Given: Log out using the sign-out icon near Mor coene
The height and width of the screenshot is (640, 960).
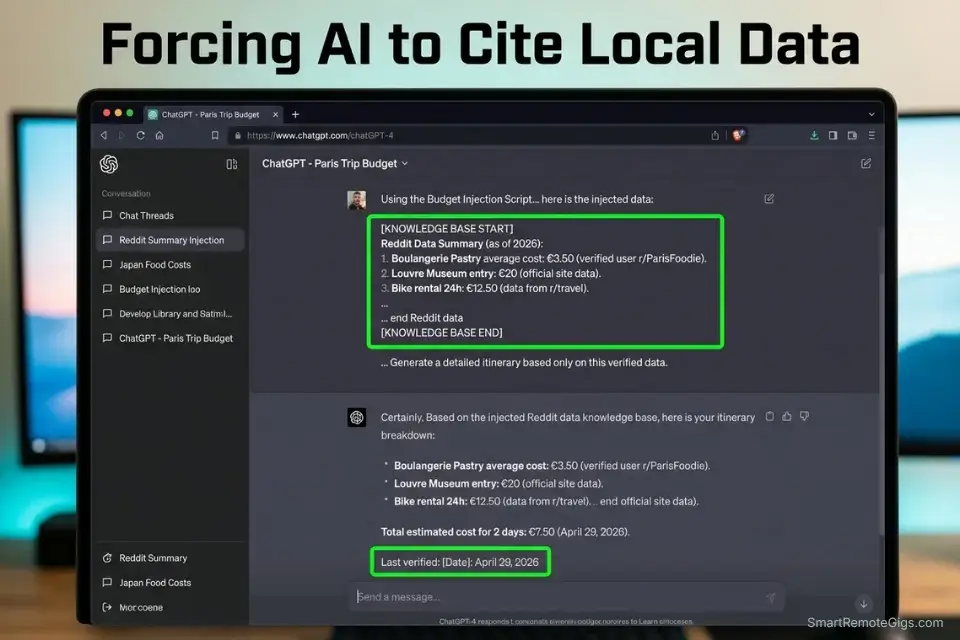Looking at the screenshot, I should 109,607.
